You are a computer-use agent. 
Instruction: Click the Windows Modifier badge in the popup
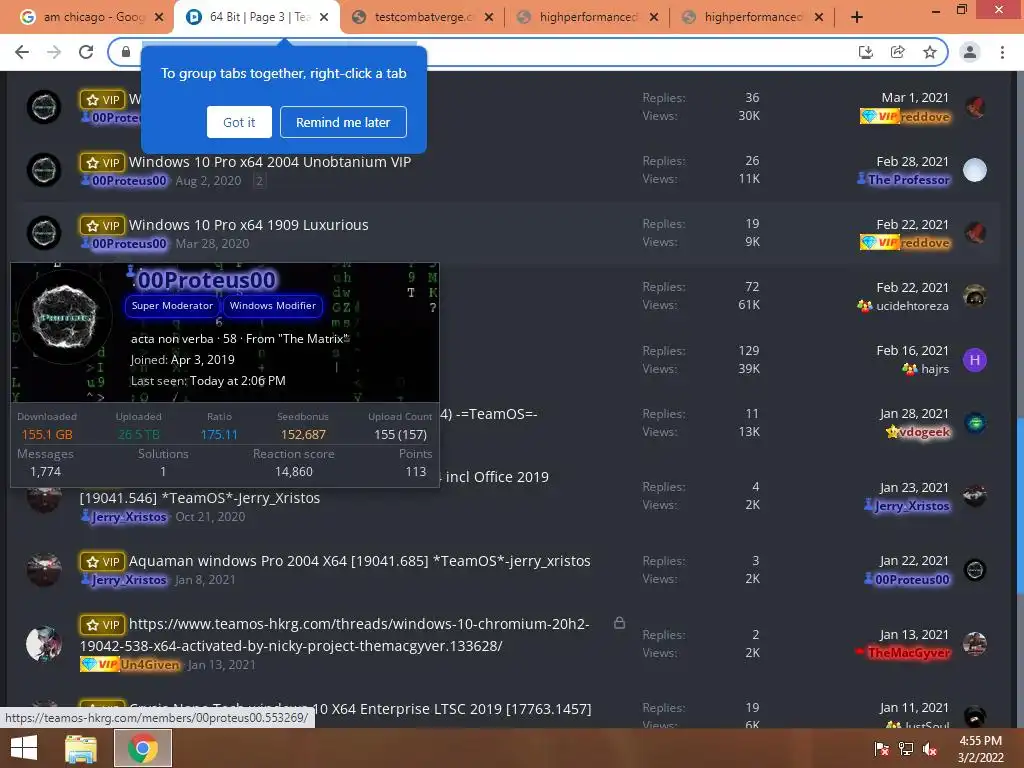click(272, 306)
